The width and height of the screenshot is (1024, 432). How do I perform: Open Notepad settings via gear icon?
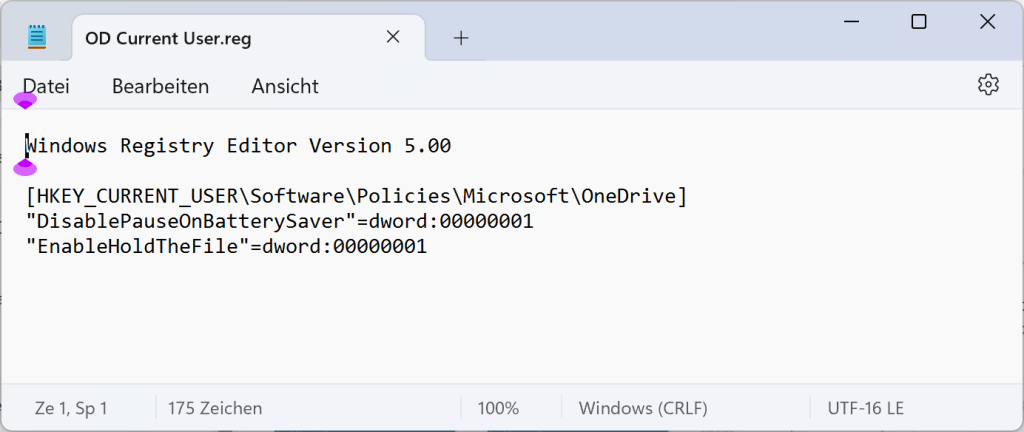(988, 85)
